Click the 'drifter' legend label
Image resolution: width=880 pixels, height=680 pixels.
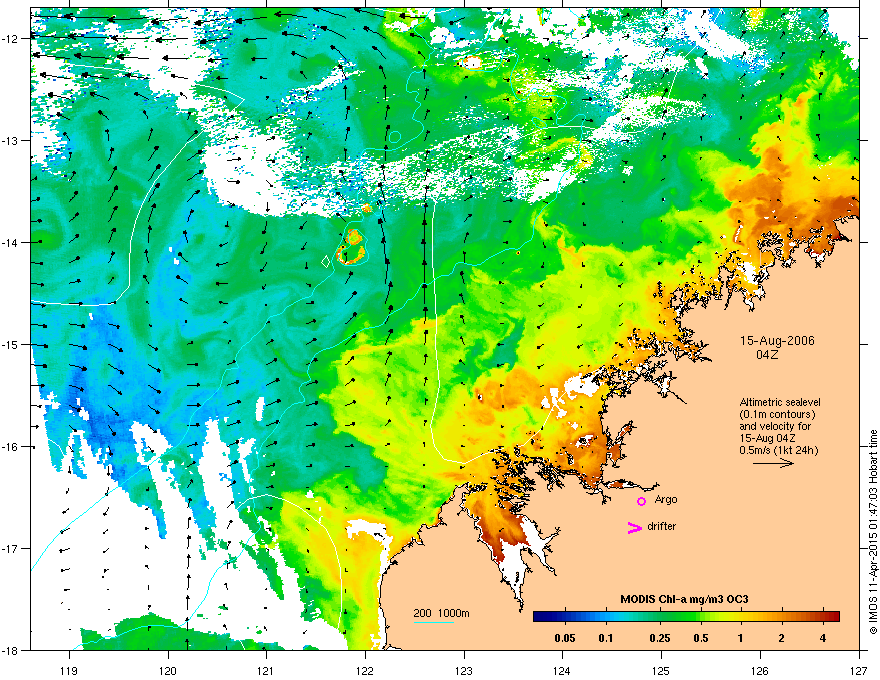[x=662, y=526]
